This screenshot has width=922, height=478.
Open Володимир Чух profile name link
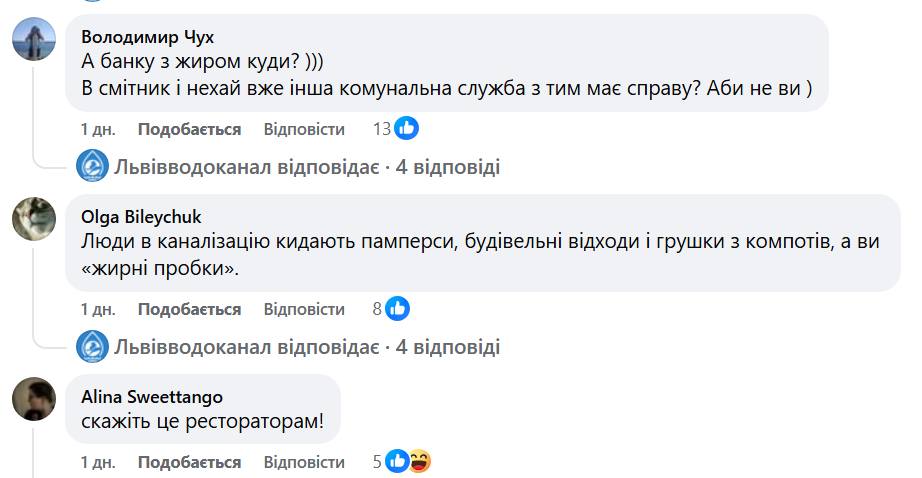[147, 37]
